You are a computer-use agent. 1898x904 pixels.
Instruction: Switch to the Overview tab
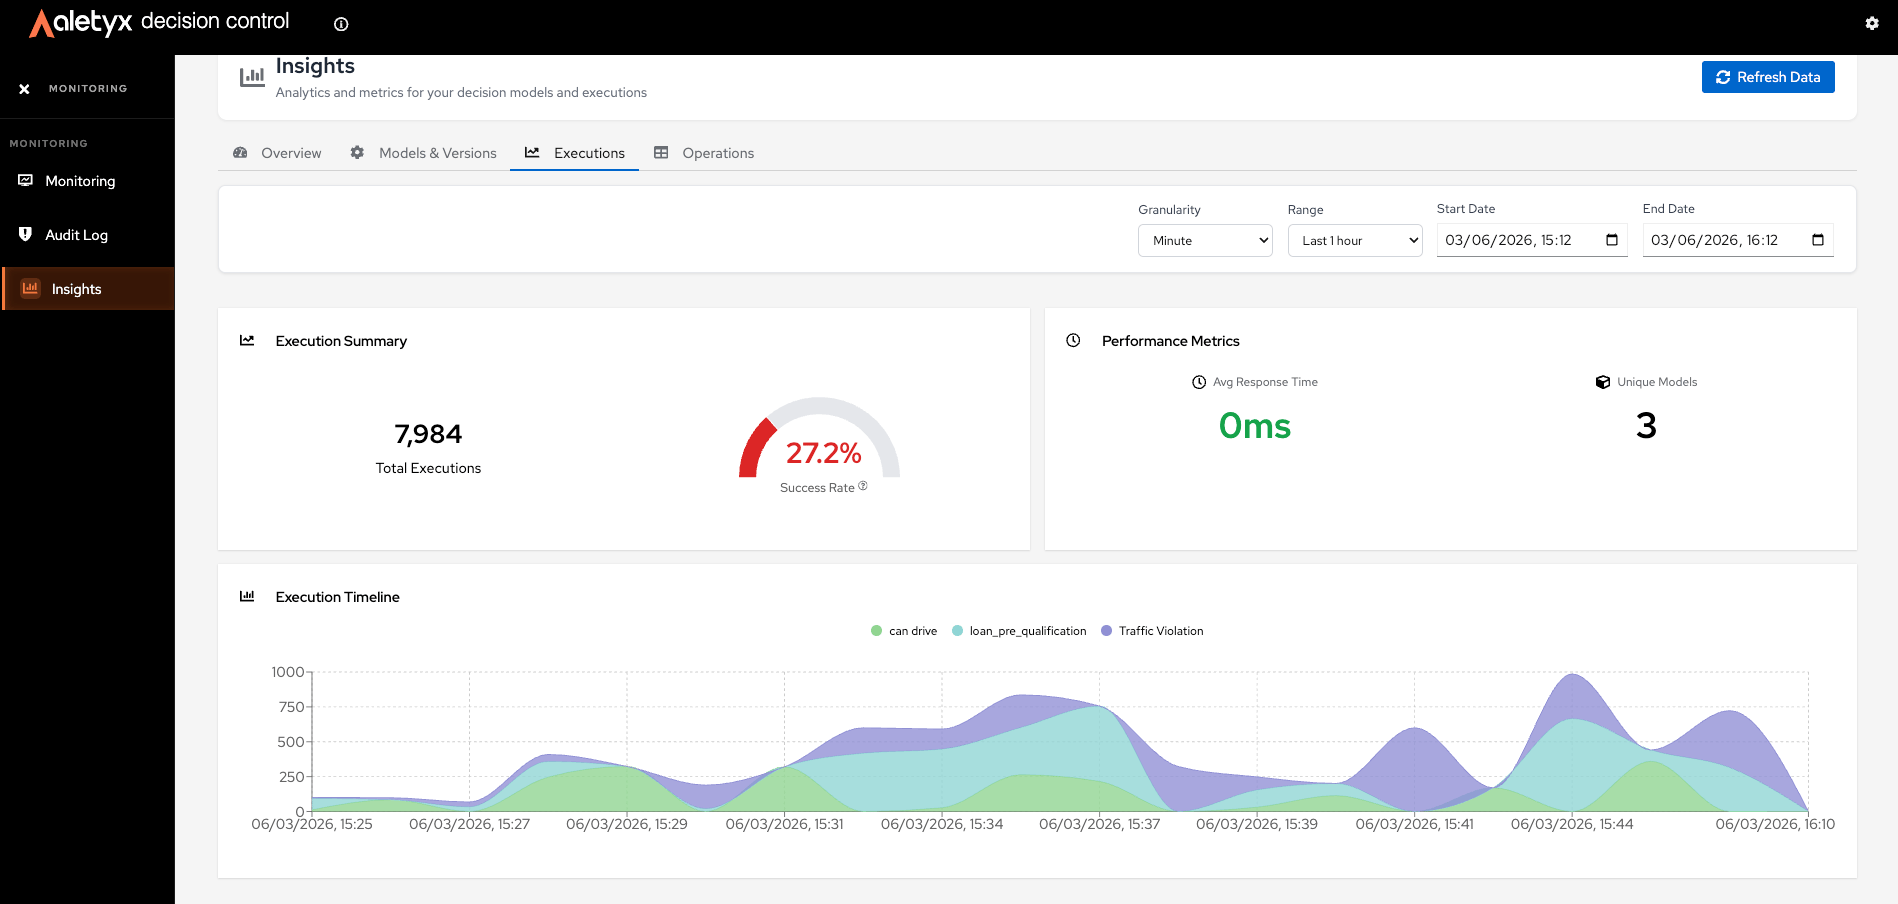(277, 153)
